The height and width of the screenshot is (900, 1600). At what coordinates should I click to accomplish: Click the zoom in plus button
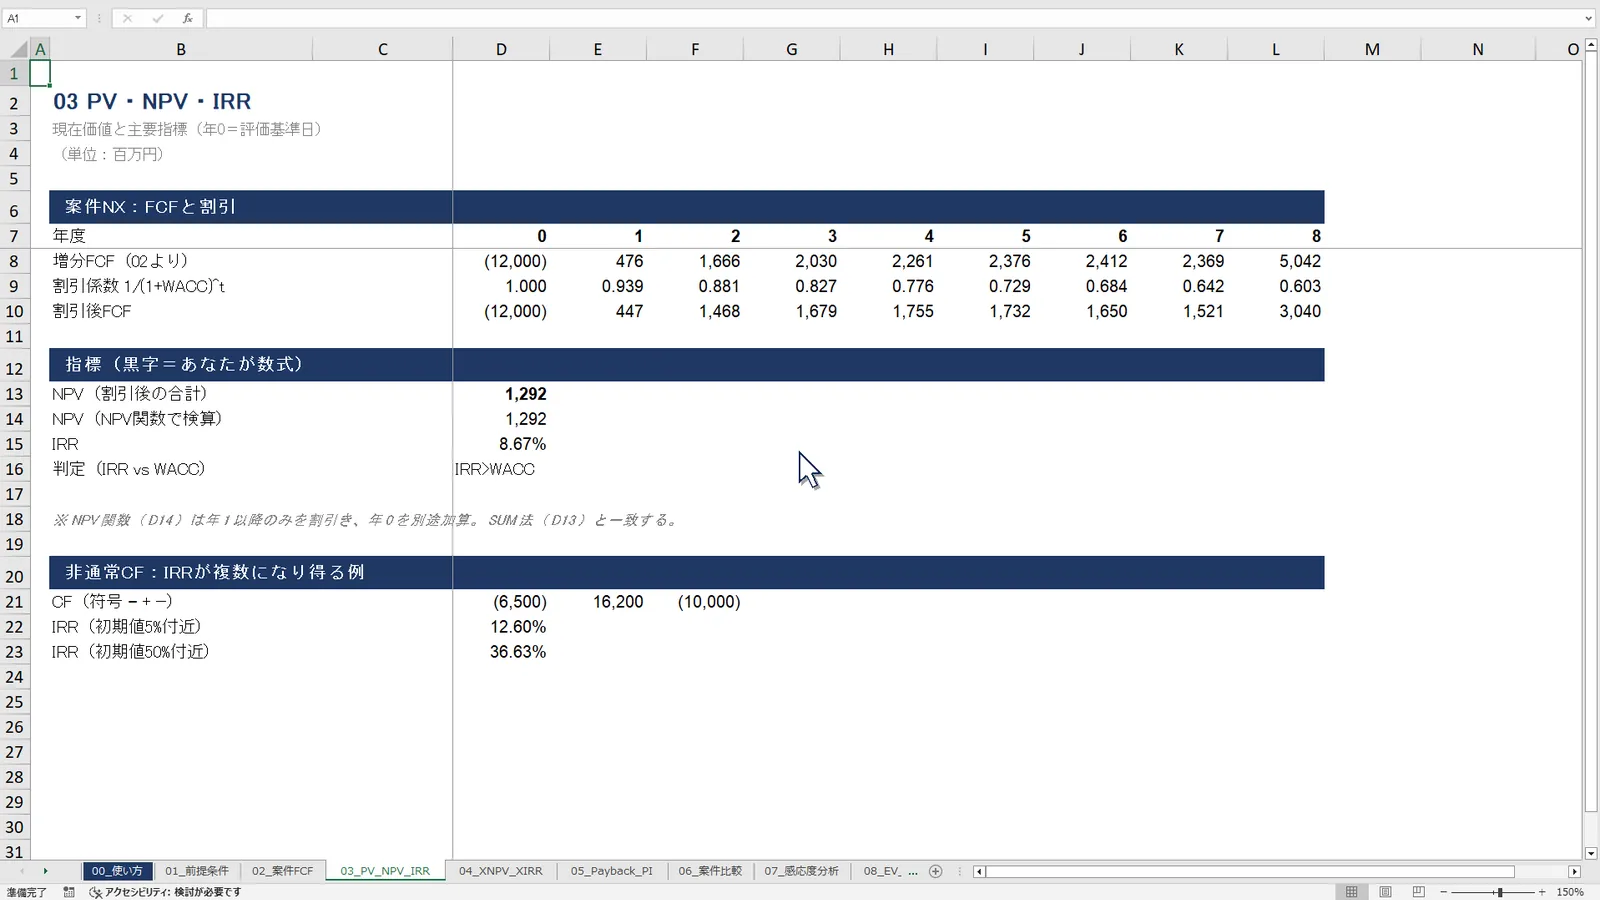pos(1542,891)
